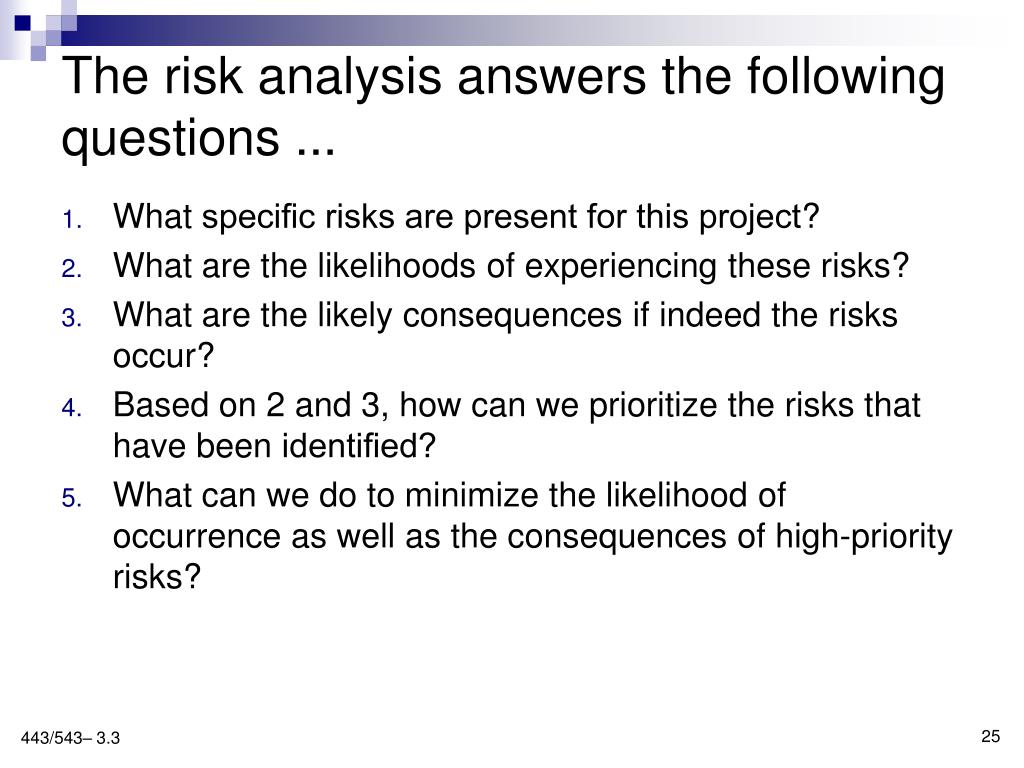Click the '443/543– 3.3' footer label

coord(71,739)
